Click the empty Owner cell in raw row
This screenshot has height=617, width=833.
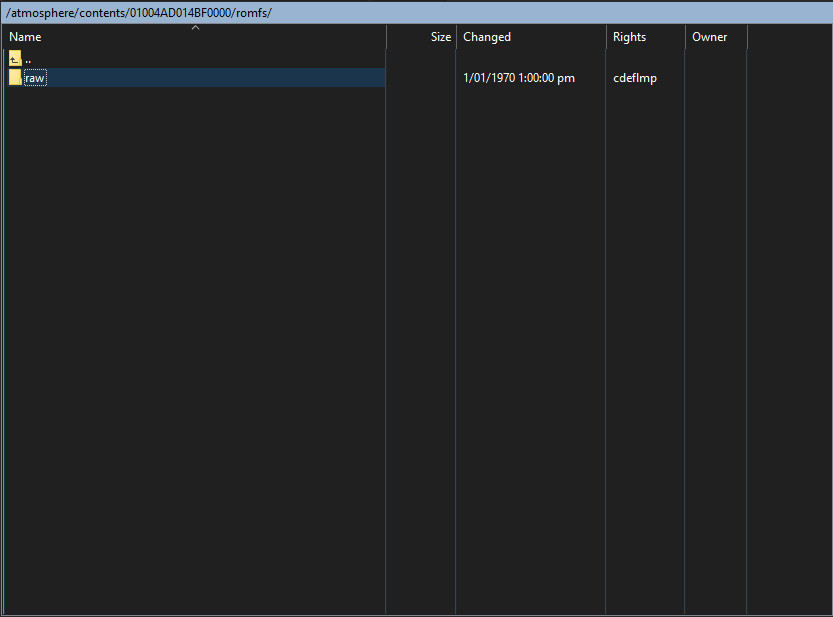(x=715, y=78)
